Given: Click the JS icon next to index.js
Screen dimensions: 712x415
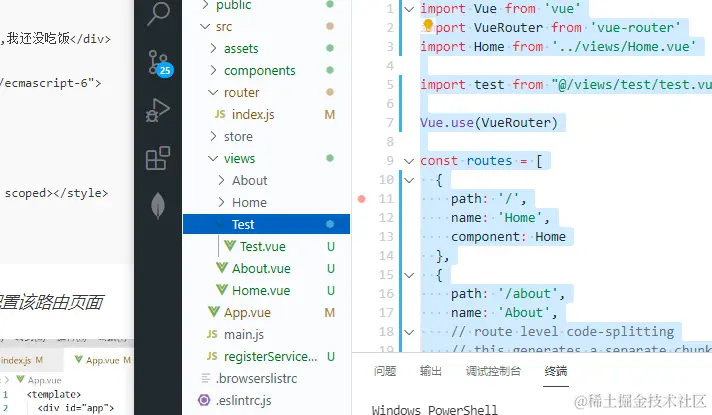Looking at the screenshot, I should point(220,114).
